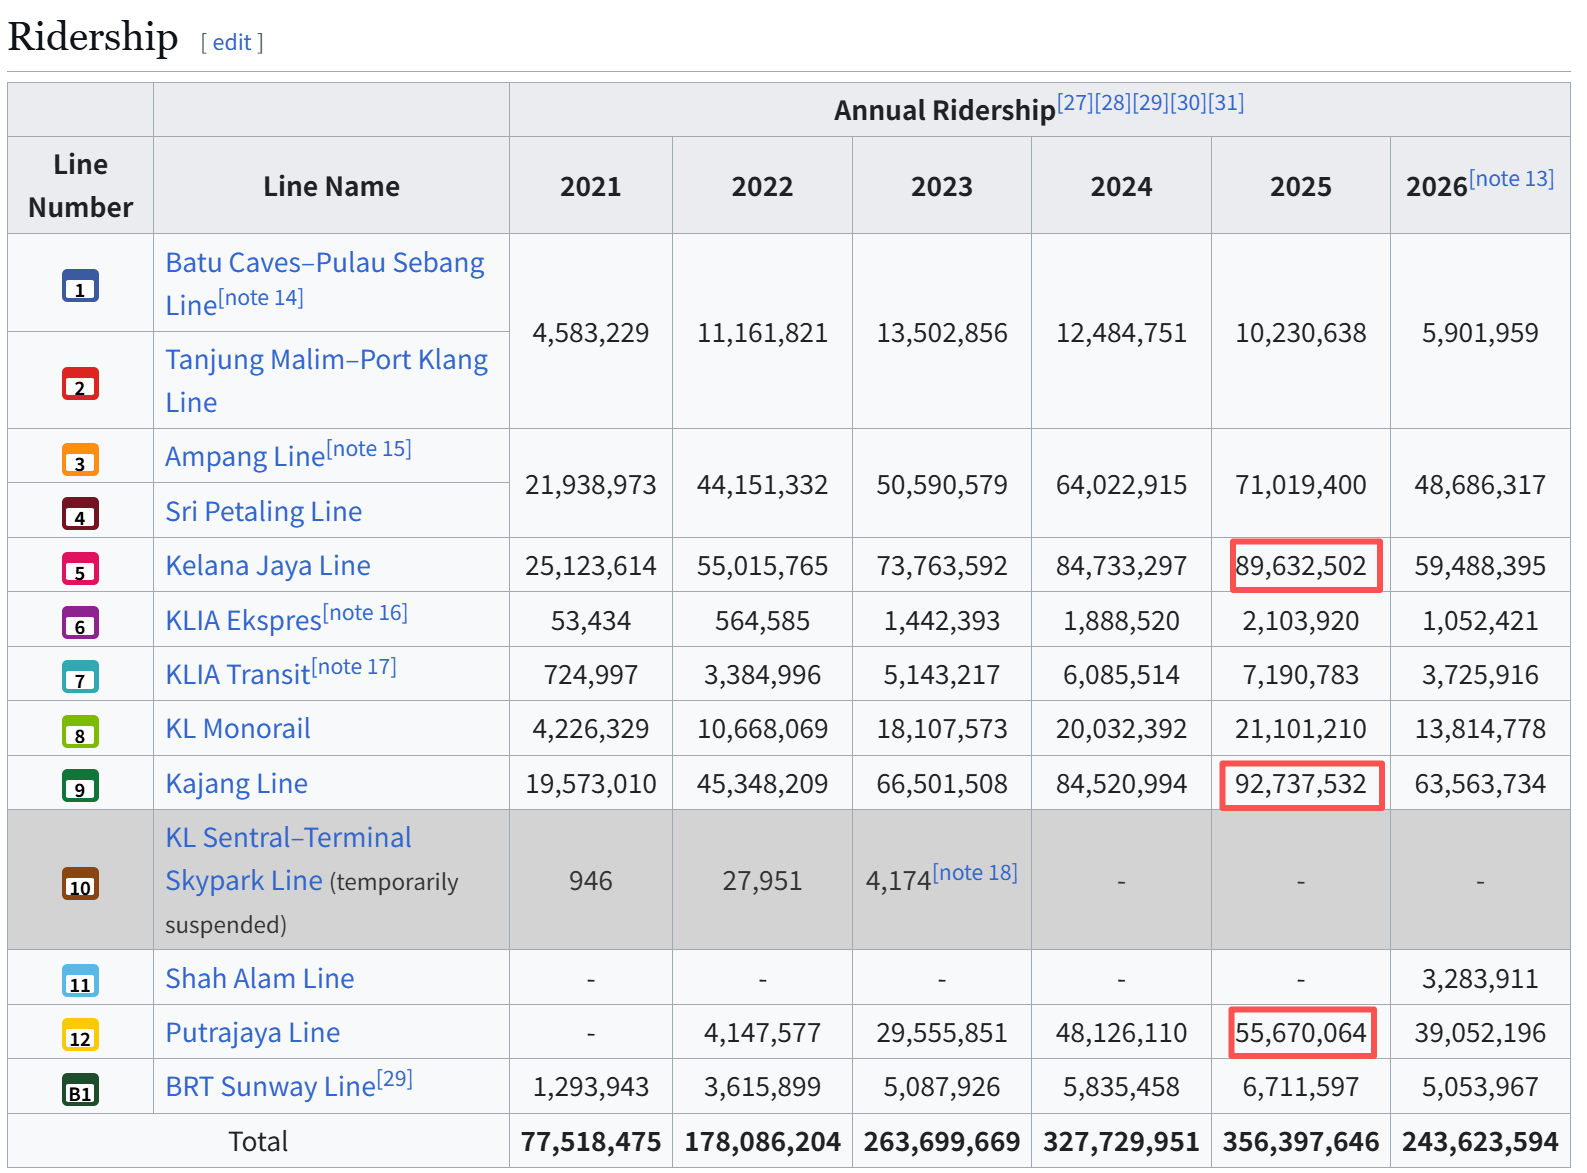Open the Kajang Line link

pos(237,783)
